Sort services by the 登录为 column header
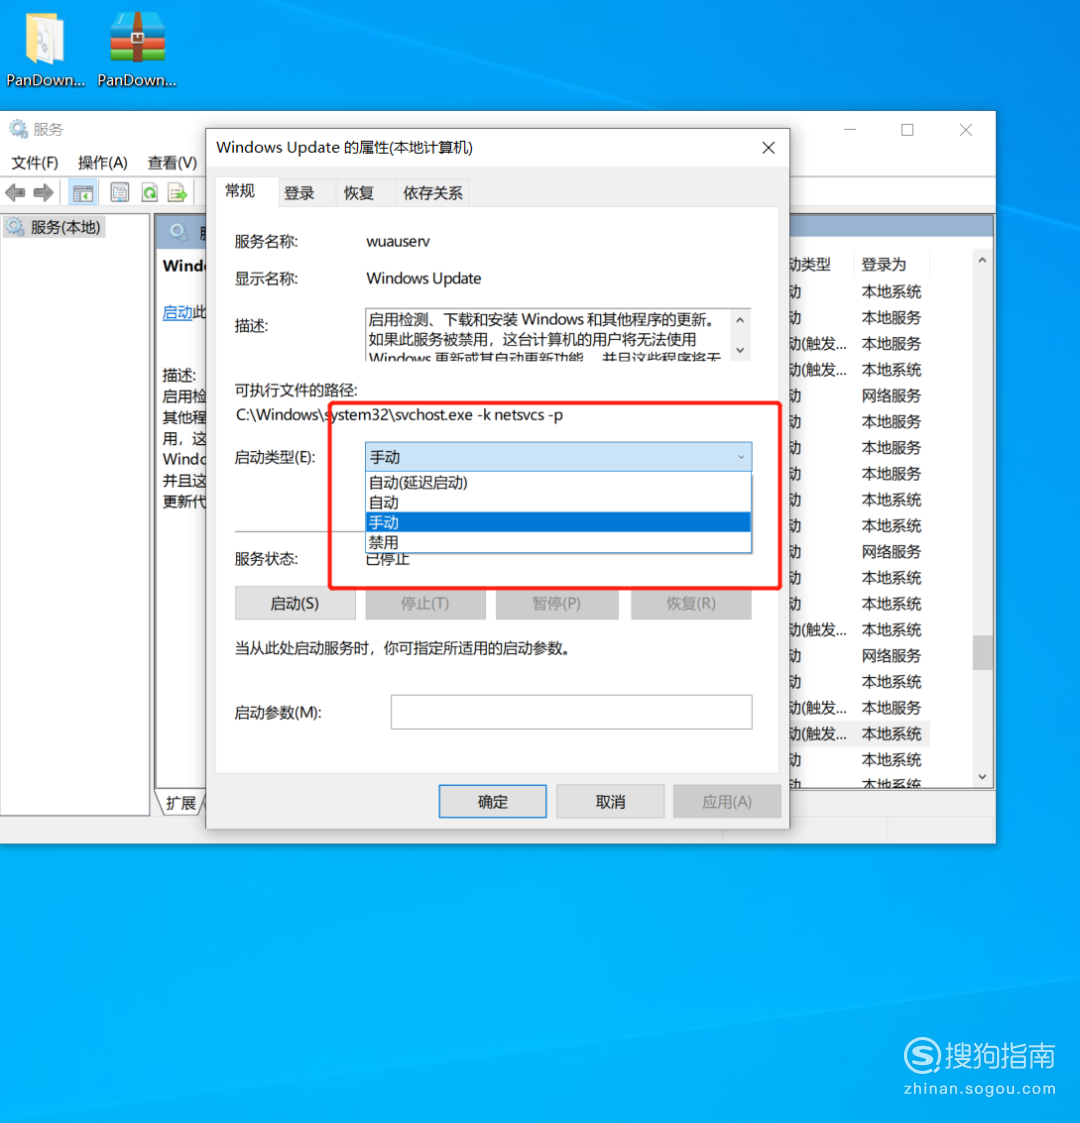This screenshot has width=1080, height=1123. click(891, 264)
